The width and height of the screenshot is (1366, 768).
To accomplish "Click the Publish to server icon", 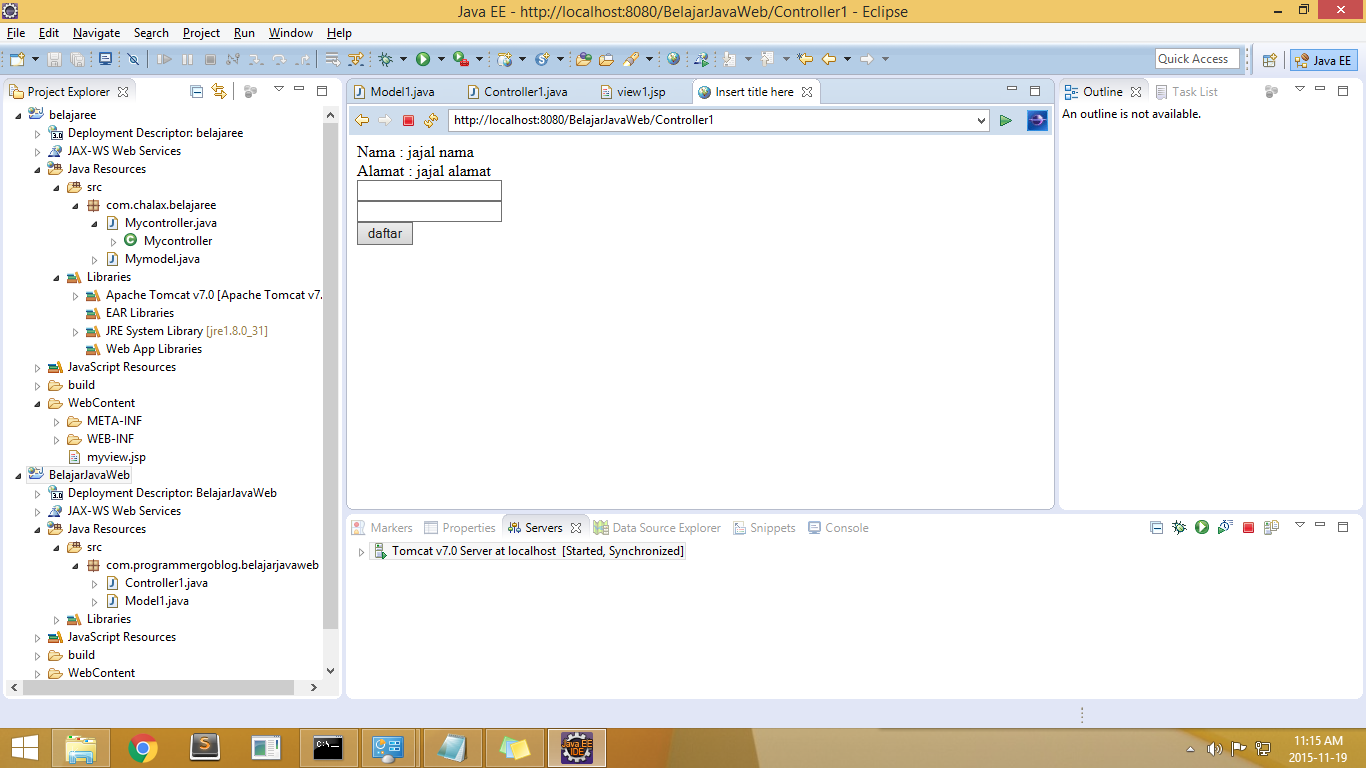I will click(1271, 527).
